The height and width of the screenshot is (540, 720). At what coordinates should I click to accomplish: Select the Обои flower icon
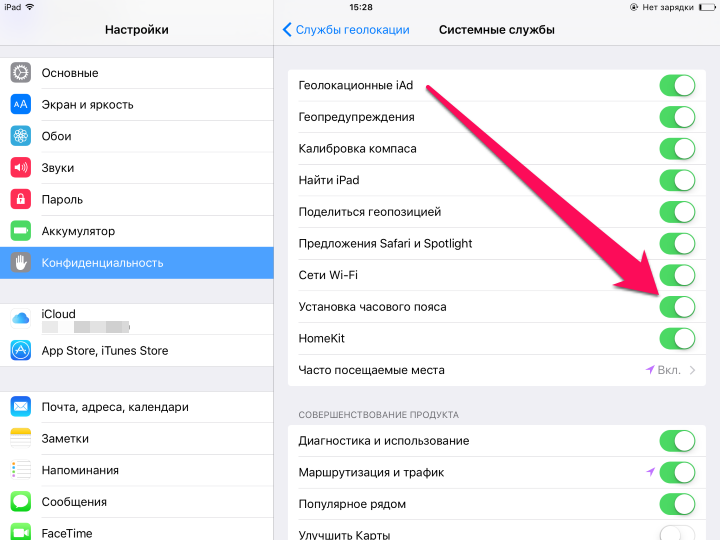[x=21, y=136]
